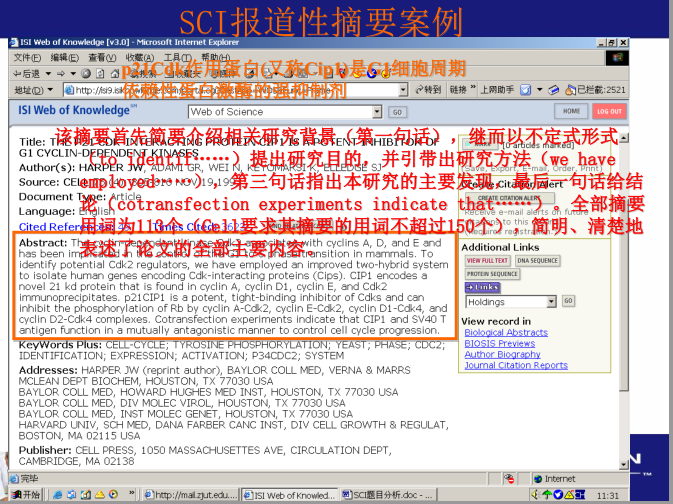
Task: Click the Forward arrow in IE toolbar
Action: pos(61,73)
